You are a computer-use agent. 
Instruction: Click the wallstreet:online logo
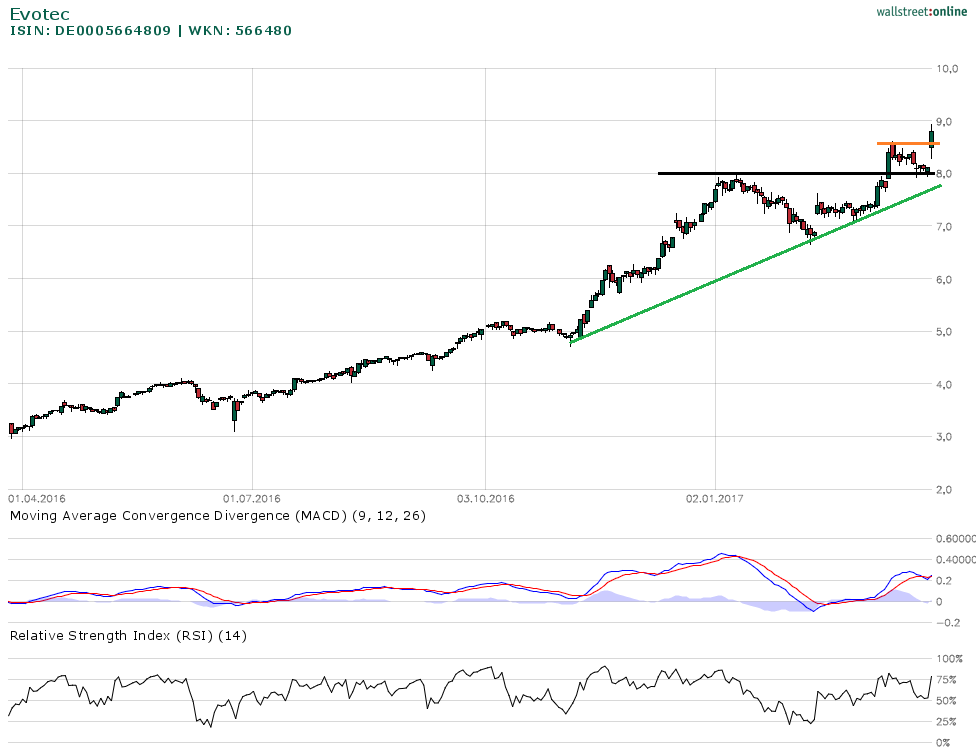(921, 11)
